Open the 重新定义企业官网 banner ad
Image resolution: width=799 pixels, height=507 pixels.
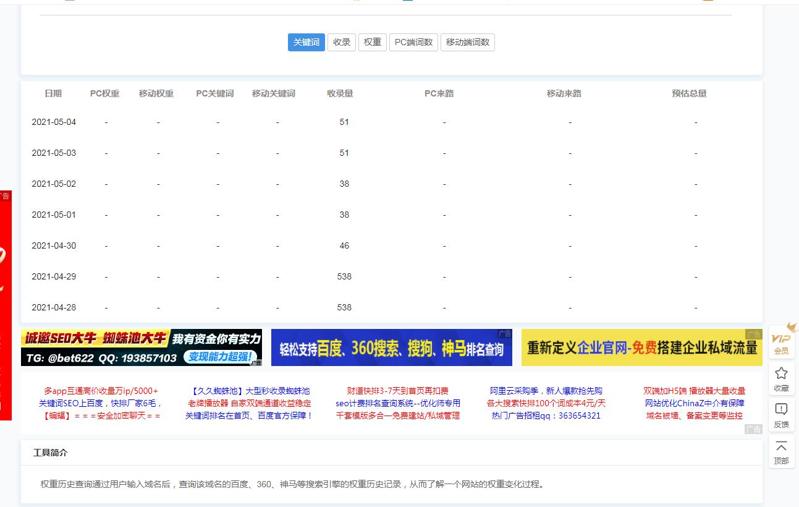(641, 348)
